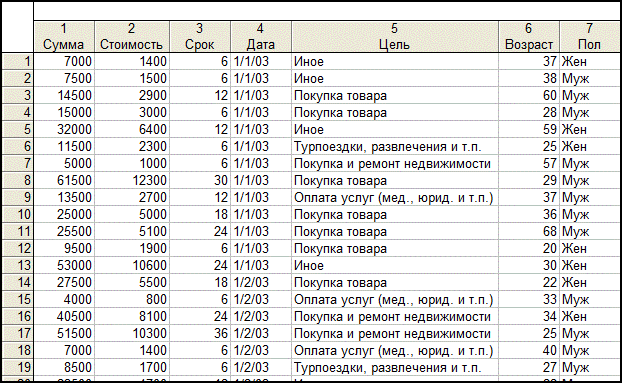
Task: Click Возраст cell 60
Action: pos(529,96)
